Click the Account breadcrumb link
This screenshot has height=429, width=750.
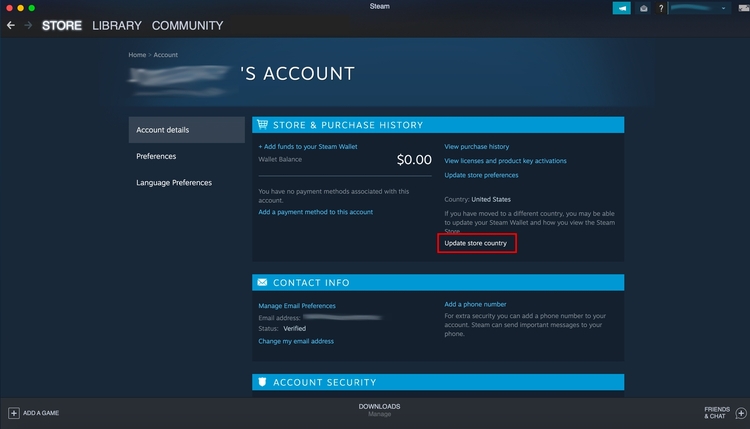[165, 55]
